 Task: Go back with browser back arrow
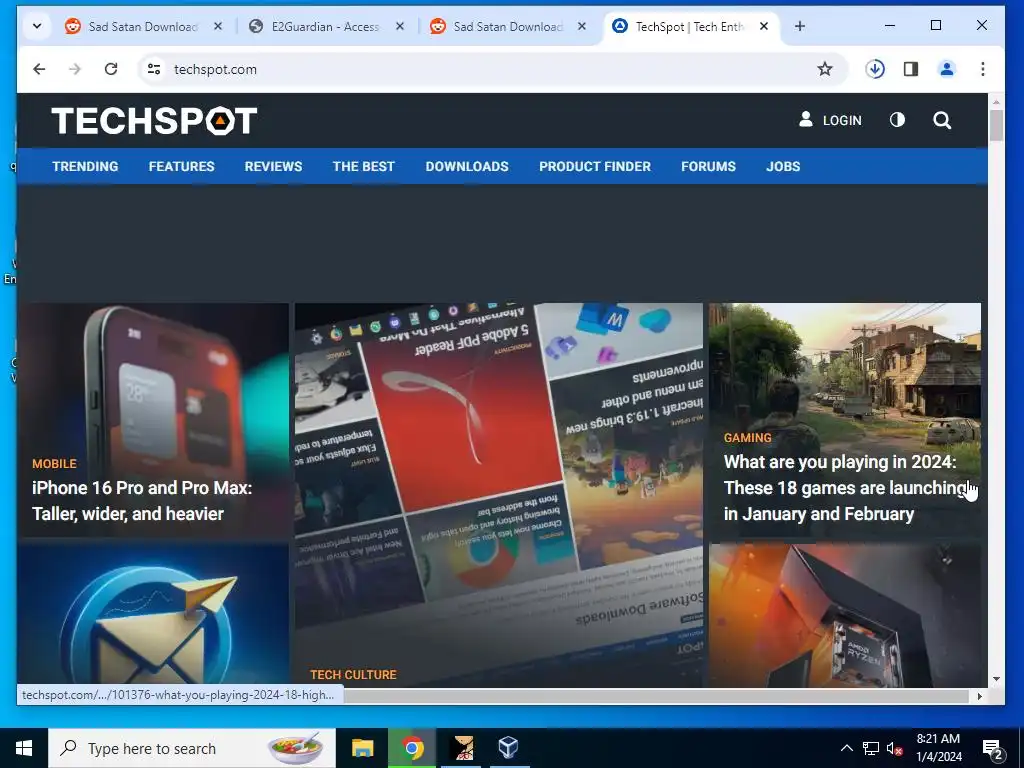click(x=39, y=69)
